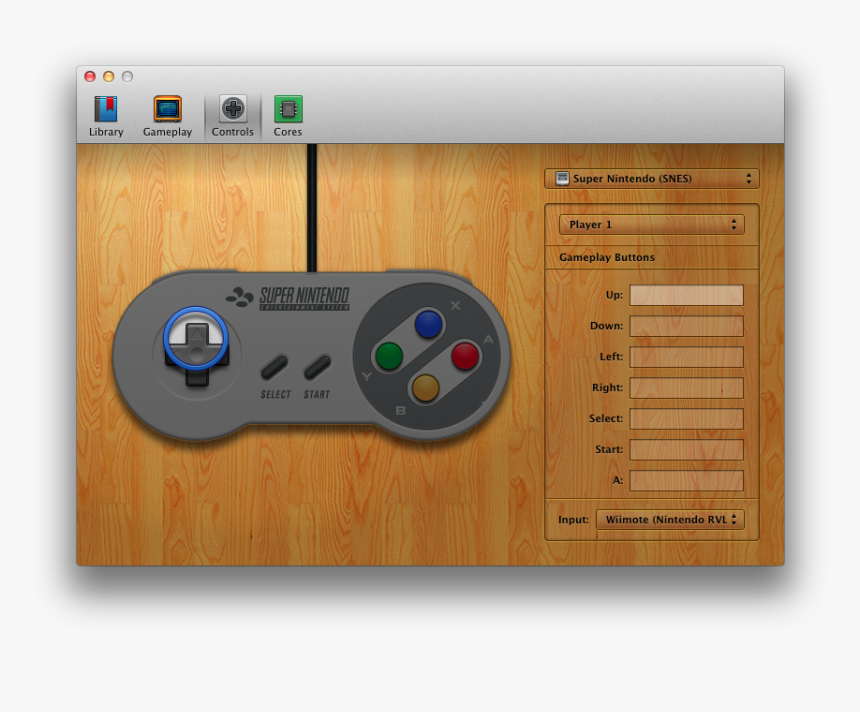Image resolution: width=860 pixels, height=712 pixels.
Task: Click the Super Nintendo logo on the controller
Action: [x=288, y=298]
